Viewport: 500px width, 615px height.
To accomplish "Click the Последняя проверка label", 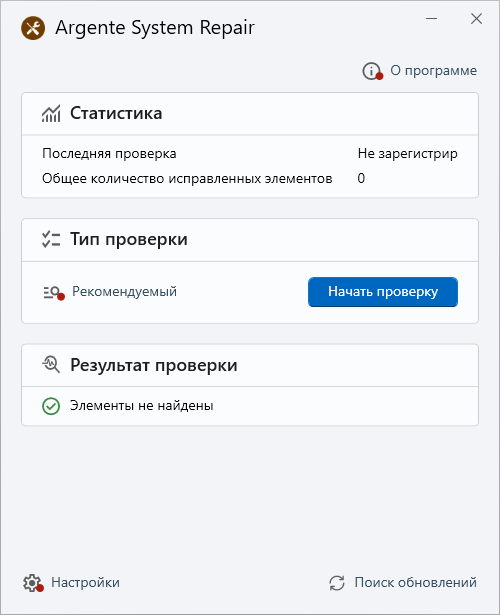I will (109, 153).
